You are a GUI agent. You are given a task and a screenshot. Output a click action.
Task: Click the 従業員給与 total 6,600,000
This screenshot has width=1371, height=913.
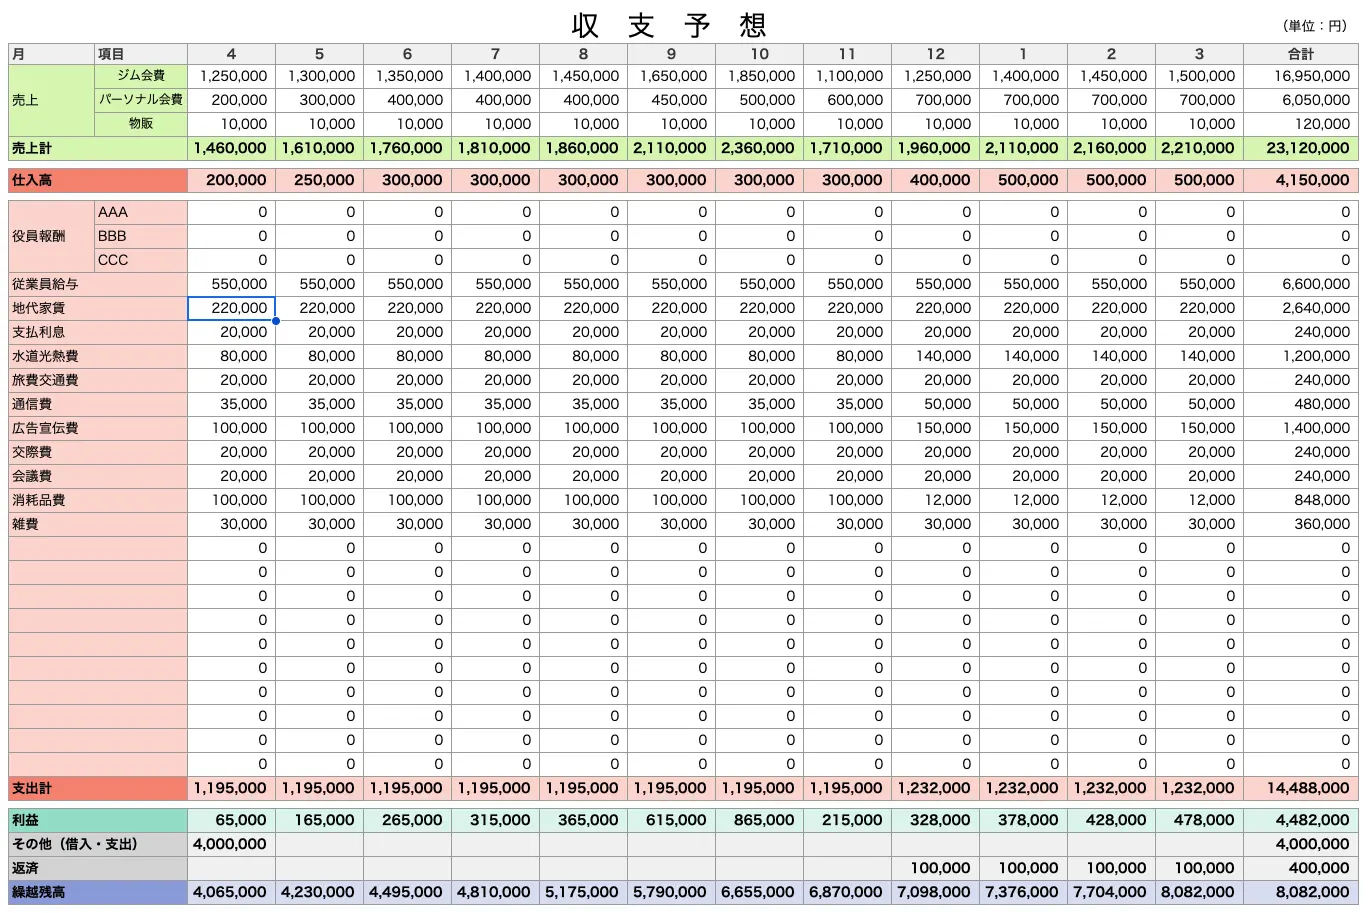pos(1301,284)
